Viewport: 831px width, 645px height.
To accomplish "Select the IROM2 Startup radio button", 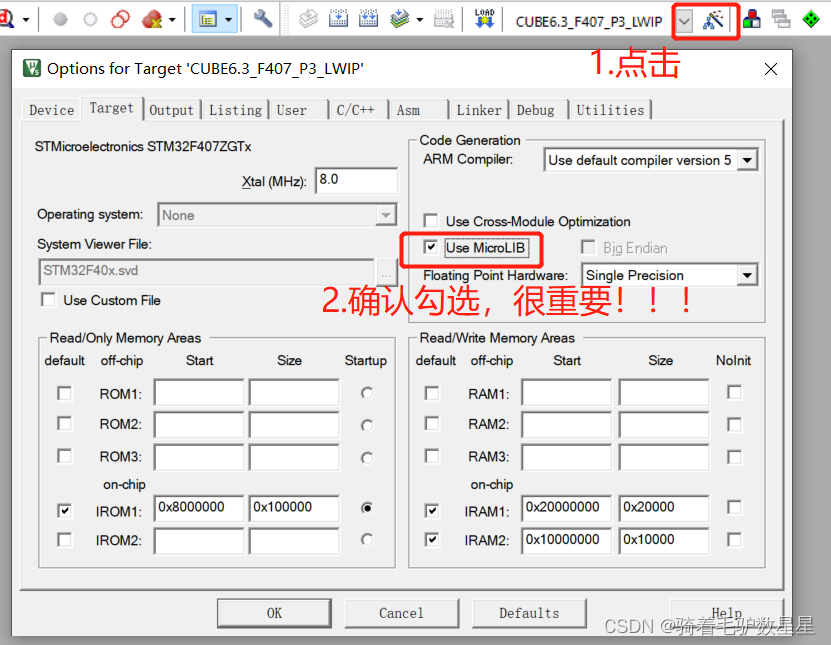I will (367, 540).
